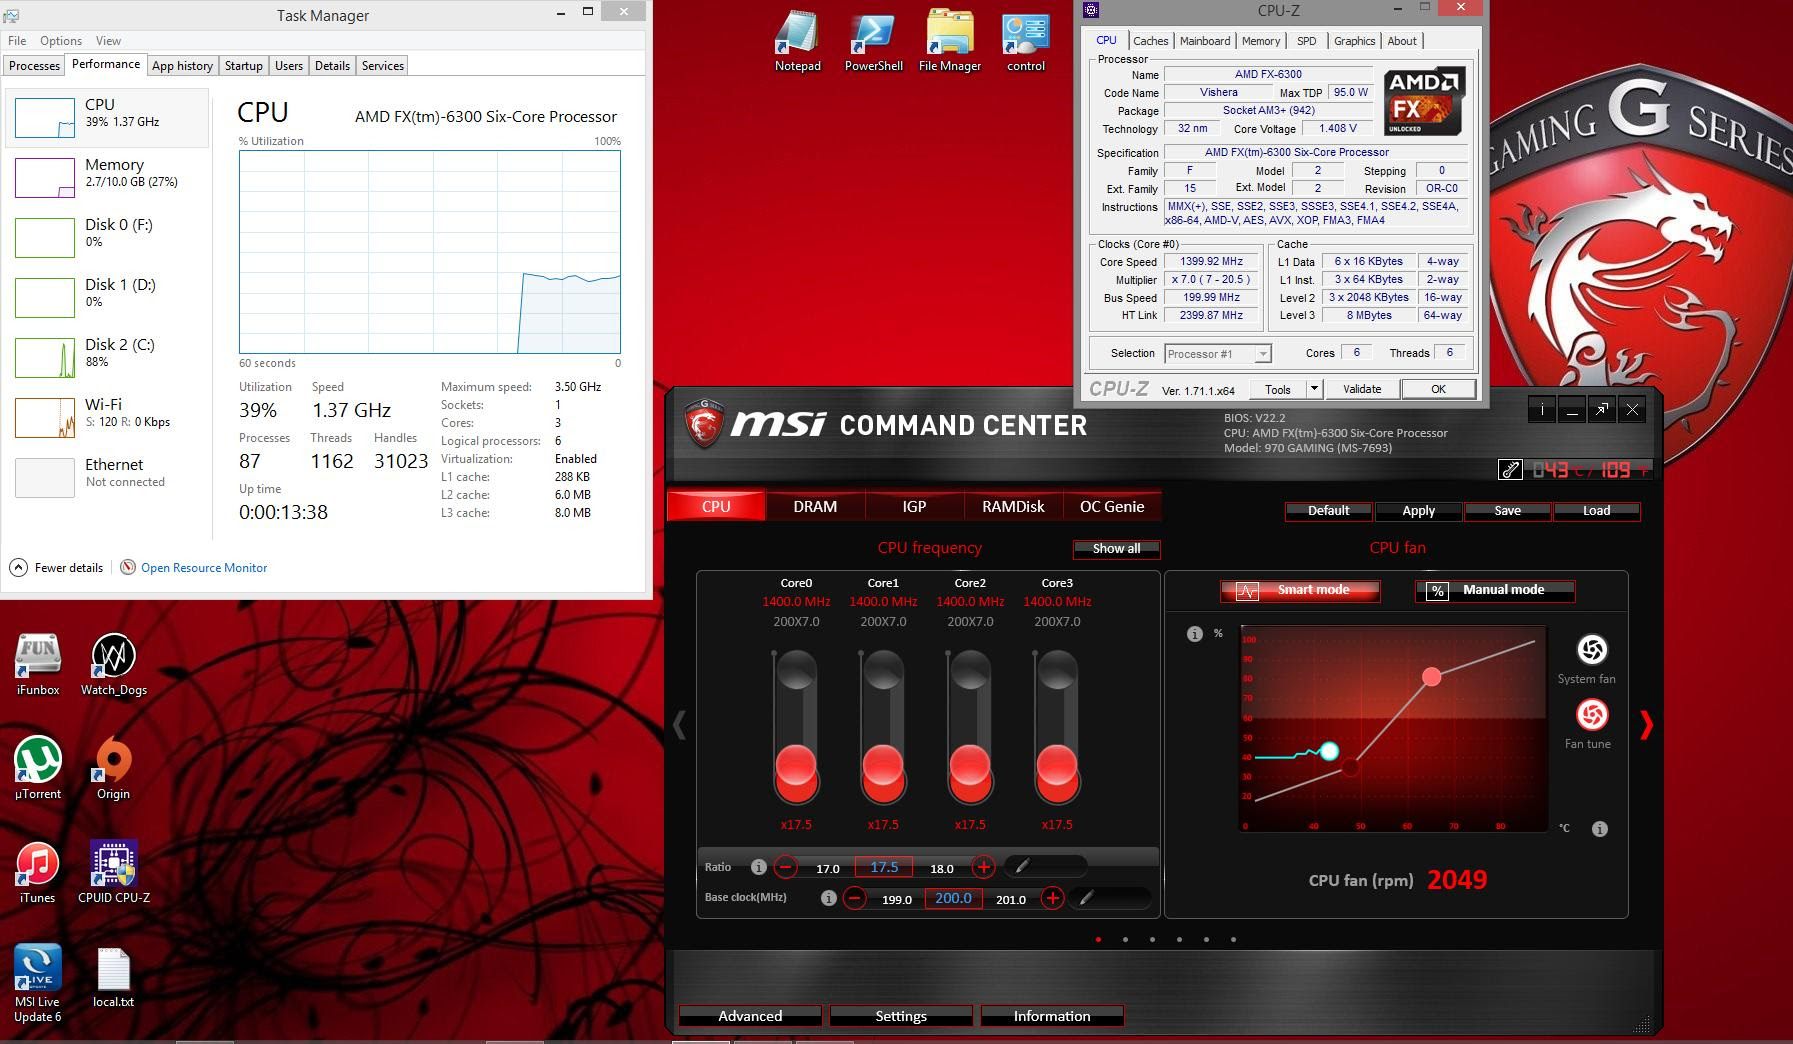Open the CPU-Z Mainboard tab
This screenshot has width=1793, height=1044.
[x=1205, y=41]
